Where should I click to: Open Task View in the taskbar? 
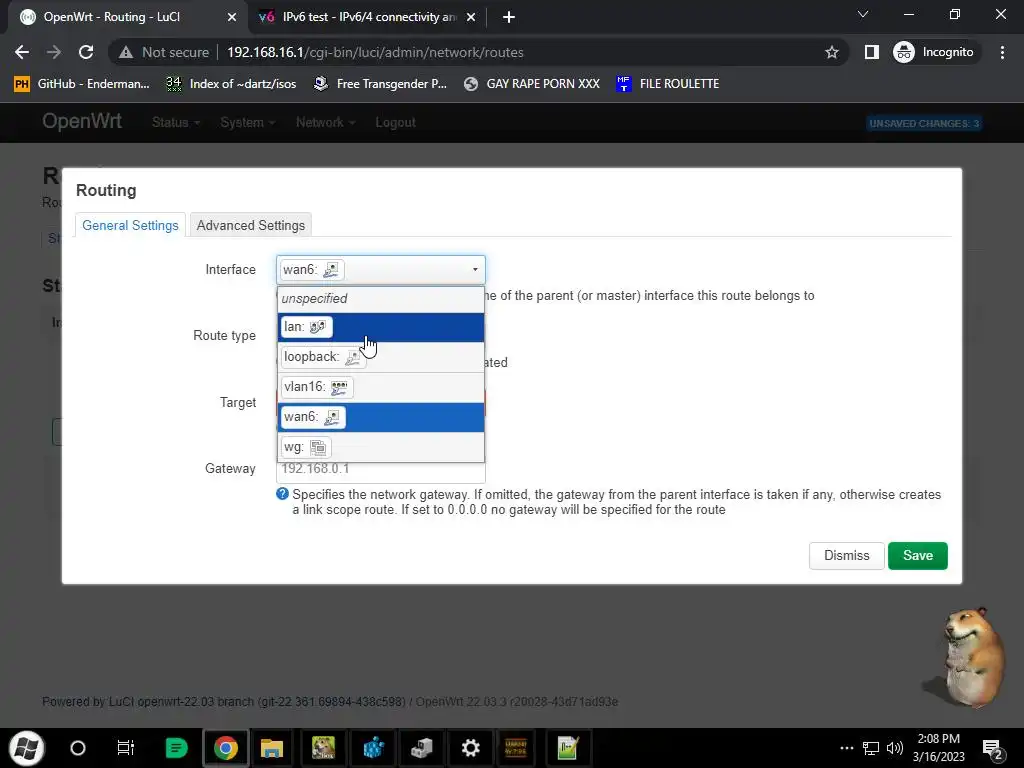pyautogui.click(x=125, y=748)
